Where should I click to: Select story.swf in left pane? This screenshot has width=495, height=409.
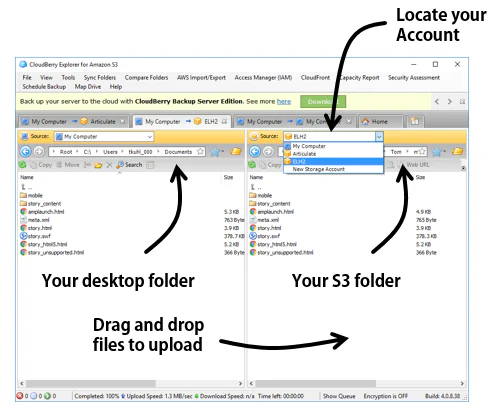coord(35,236)
